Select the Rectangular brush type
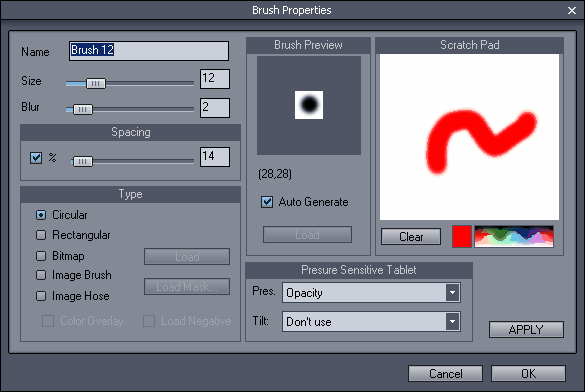This screenshot has width=585, height=392. [41, 235]
